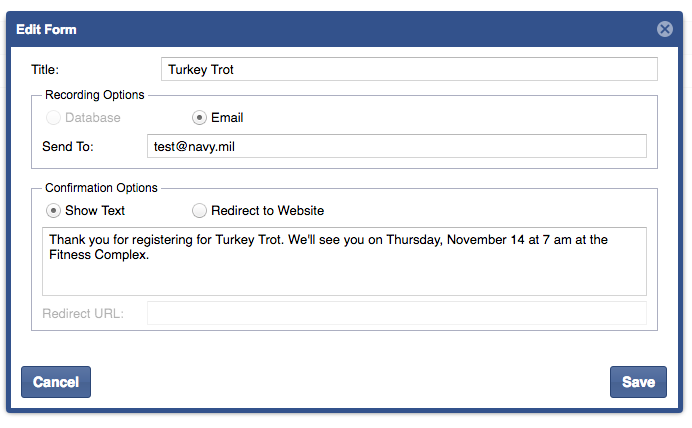
Task: Save the form changes
Action: 638,382
